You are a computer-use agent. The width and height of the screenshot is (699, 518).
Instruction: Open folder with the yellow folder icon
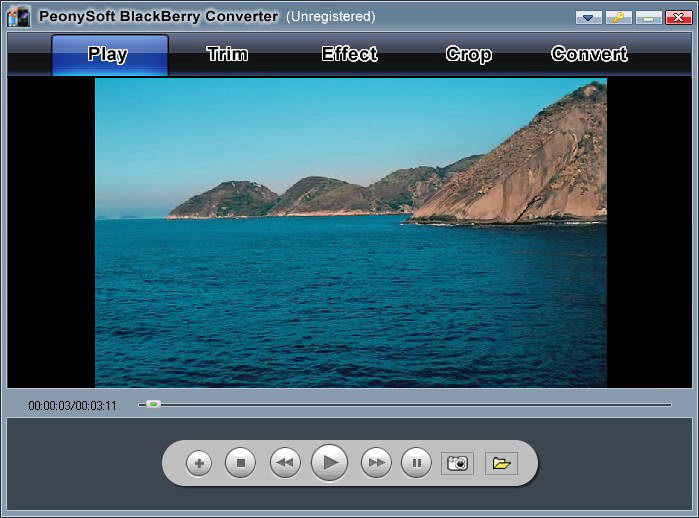pyautogui.click(x=501, y=463)
